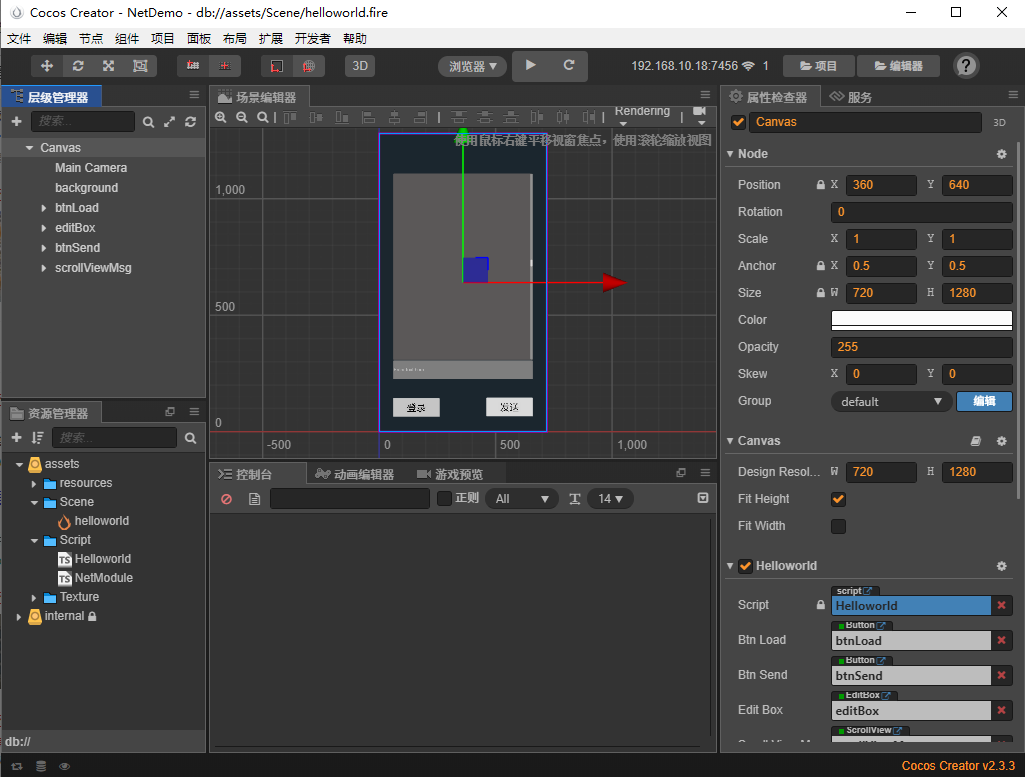This screenshot has width=1025, height=777.
Task: Expand the btnLoad node in hierarchy
Action: (x=42, y=207)
